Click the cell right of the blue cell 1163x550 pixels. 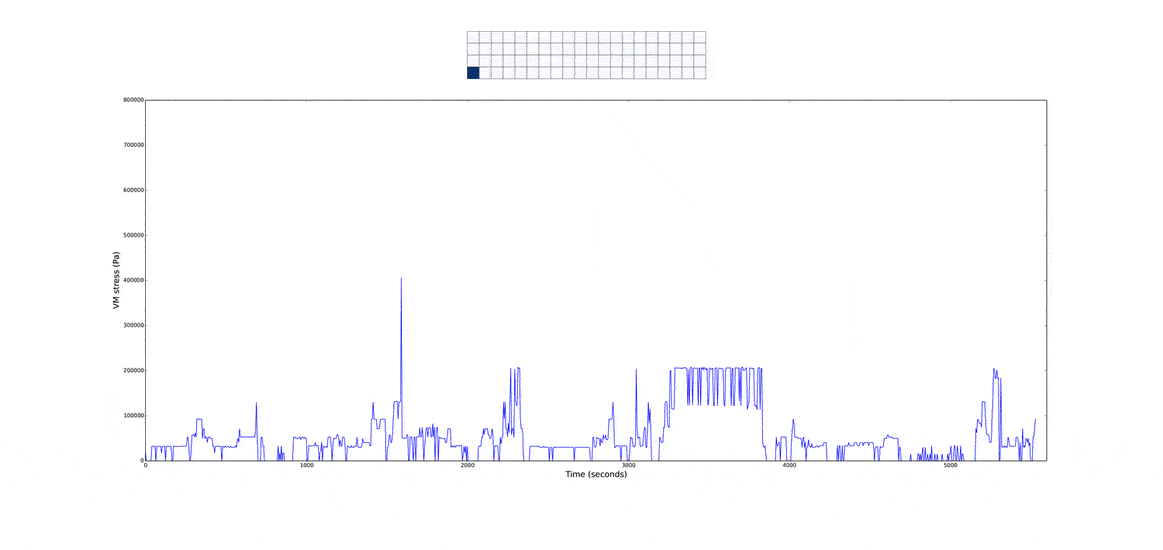click(x=485, y=73)
